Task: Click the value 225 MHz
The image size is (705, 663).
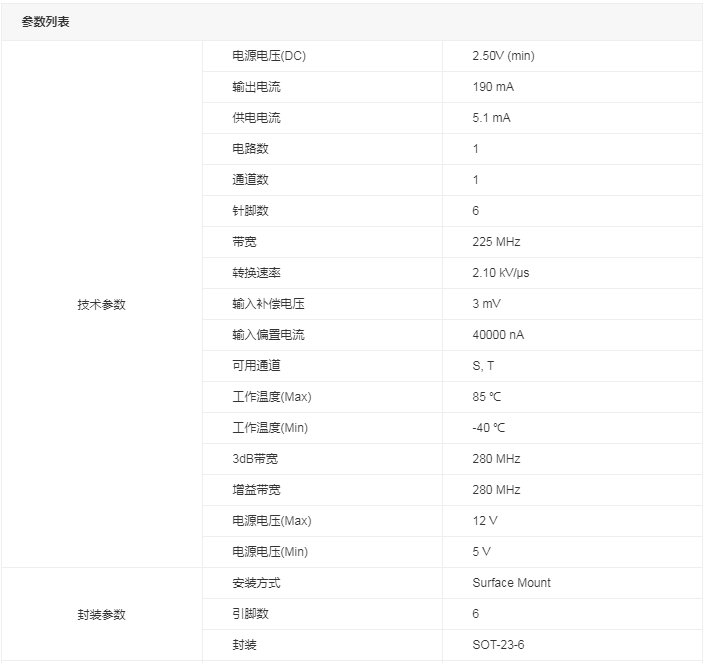Action: pyautogui.click(x=496, y=242)
